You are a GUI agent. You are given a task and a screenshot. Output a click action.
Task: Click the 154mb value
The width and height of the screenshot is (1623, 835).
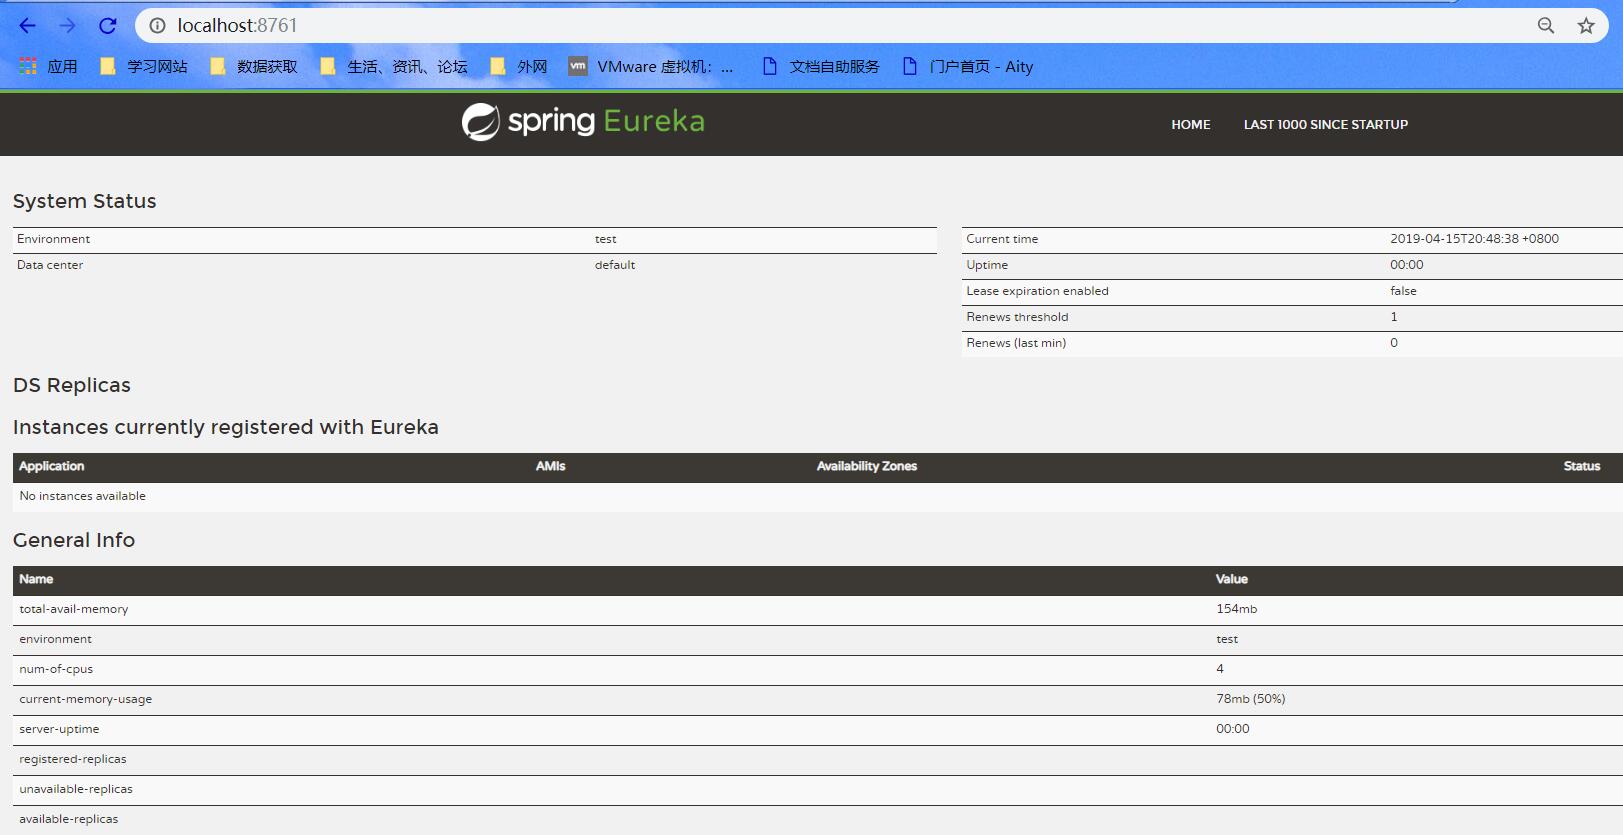point(1237,609)
